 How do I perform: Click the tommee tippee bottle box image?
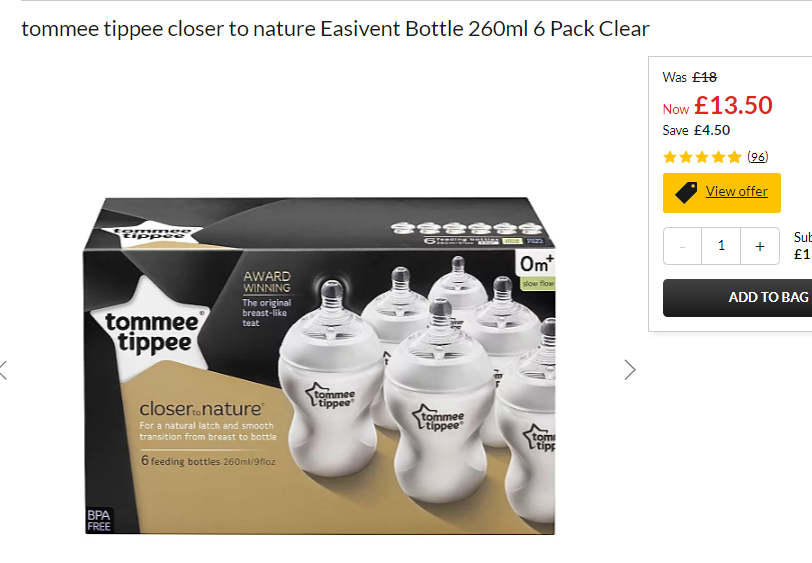[320, 366]
